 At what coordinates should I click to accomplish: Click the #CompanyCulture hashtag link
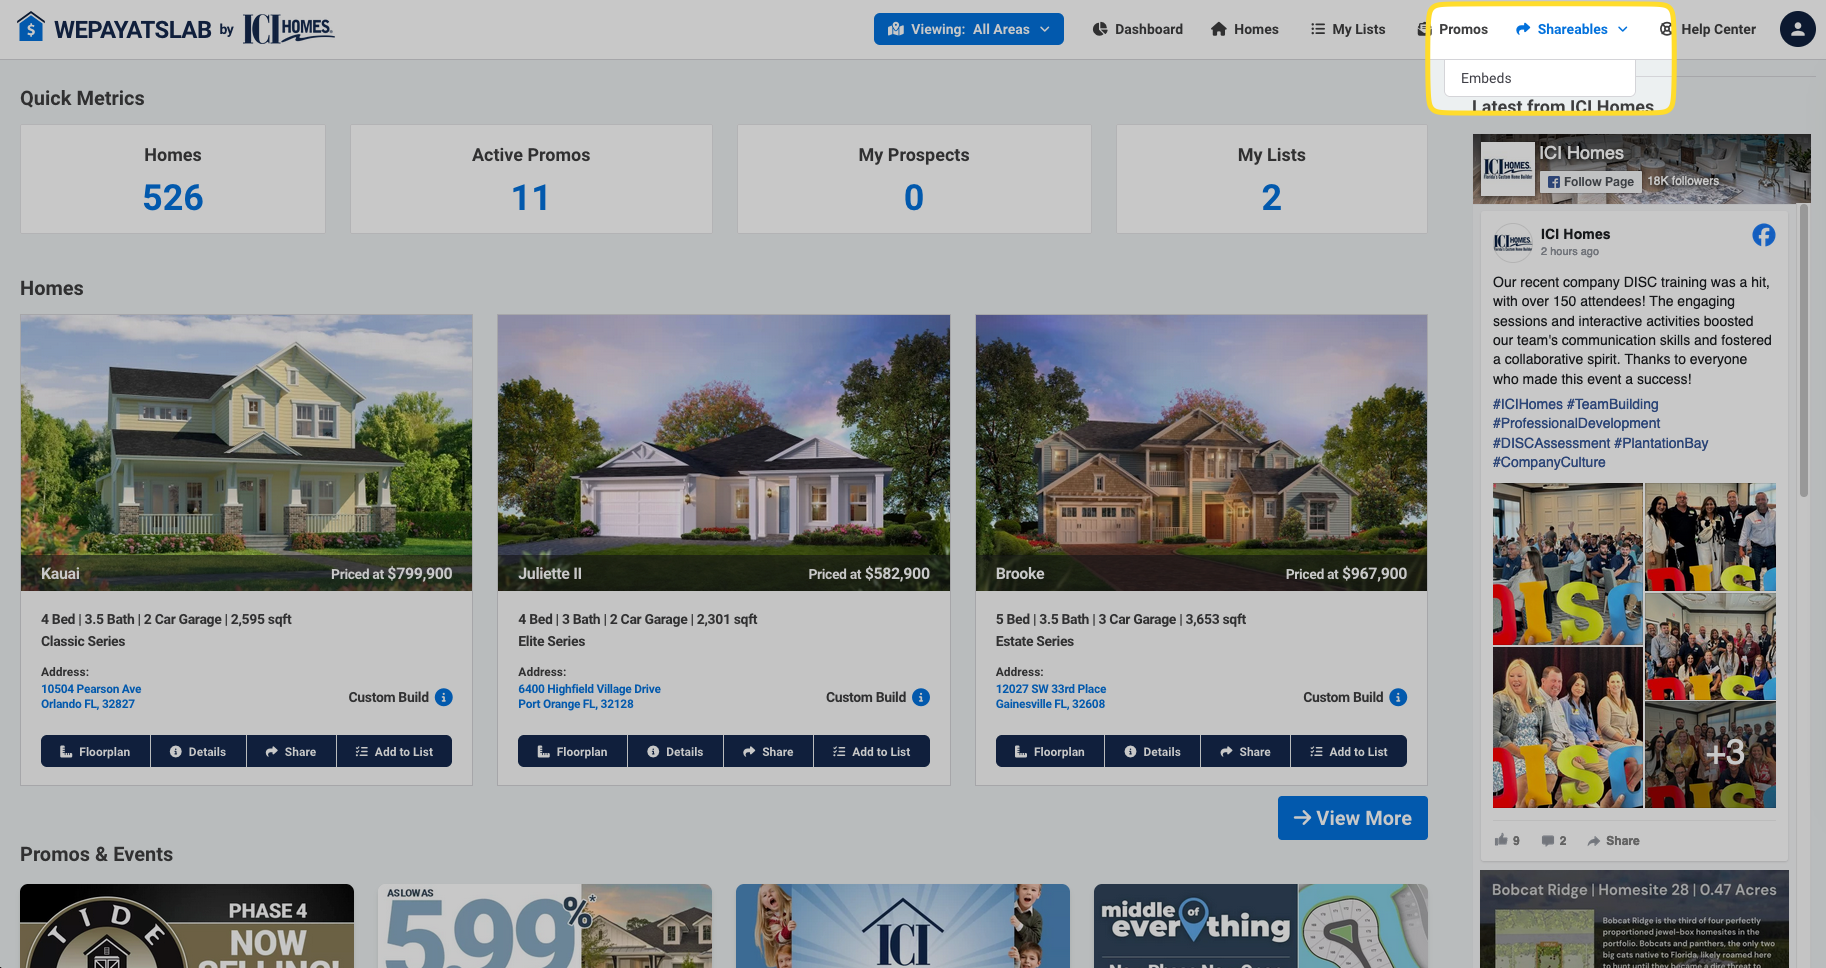point(1549,462)
